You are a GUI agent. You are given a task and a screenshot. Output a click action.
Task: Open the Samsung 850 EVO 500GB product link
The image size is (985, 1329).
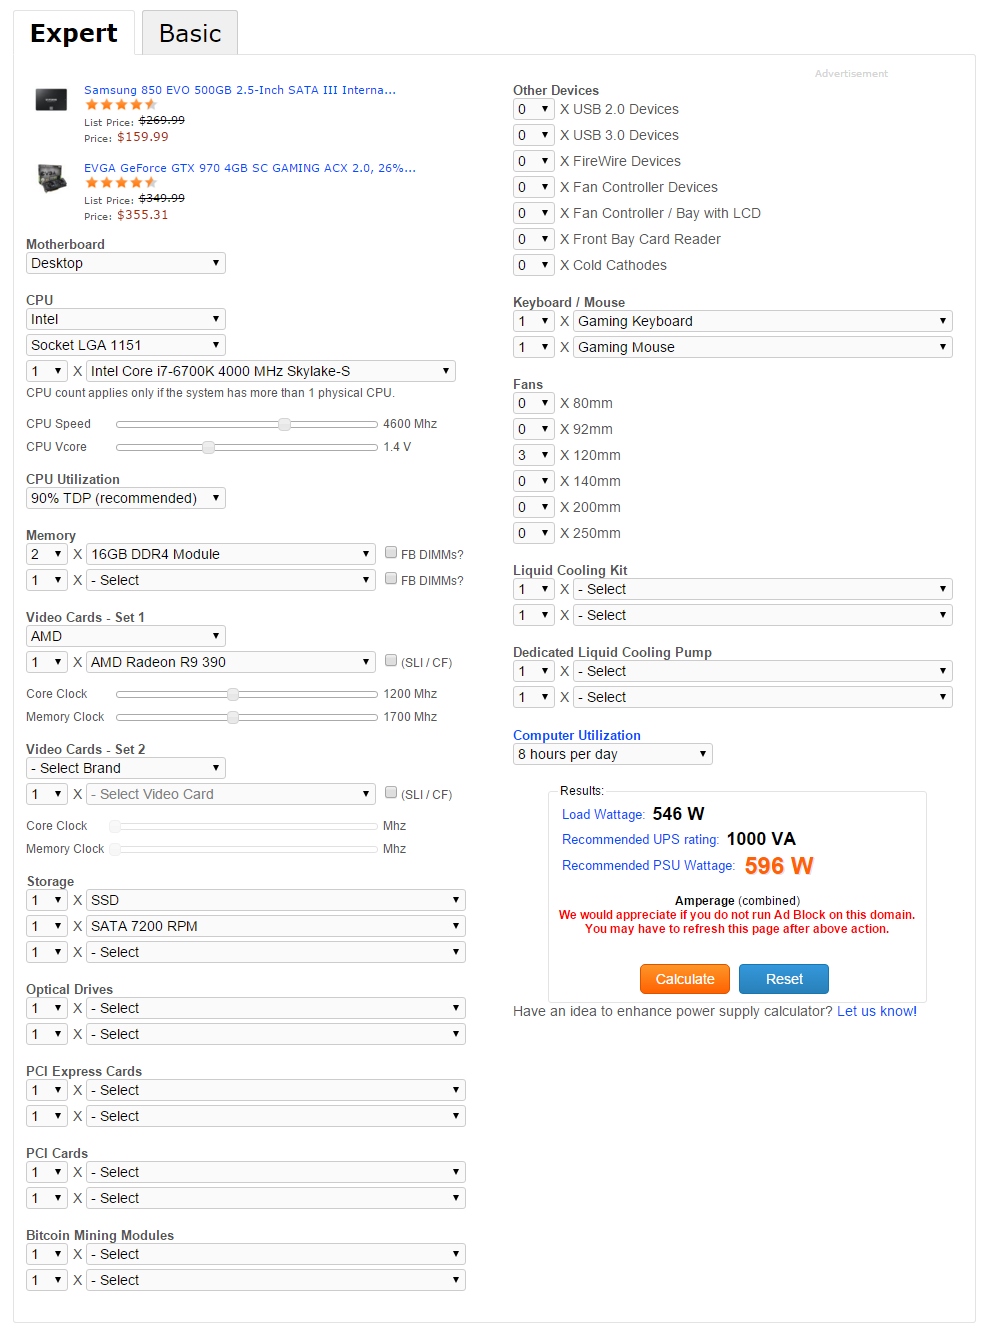click(240, 90)
